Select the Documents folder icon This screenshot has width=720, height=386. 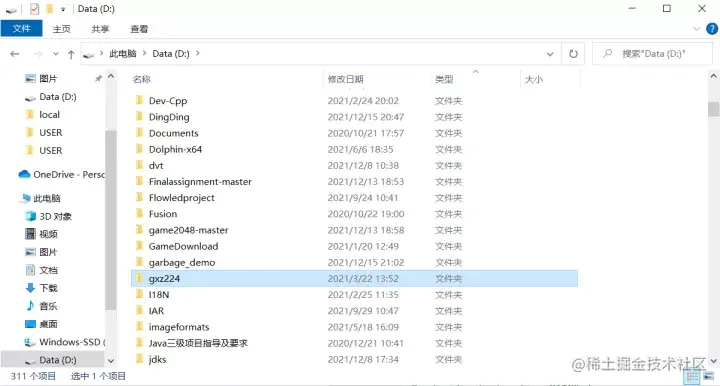click(140, 133)
